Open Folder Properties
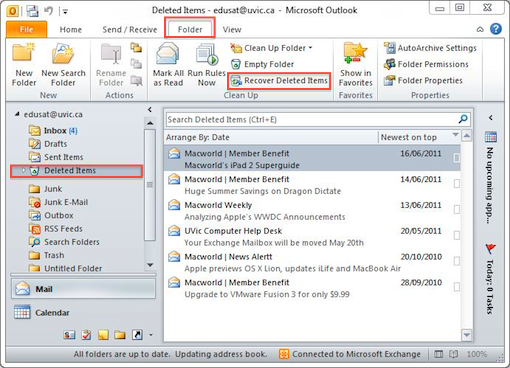510x368 pixels. coord(423,80)
